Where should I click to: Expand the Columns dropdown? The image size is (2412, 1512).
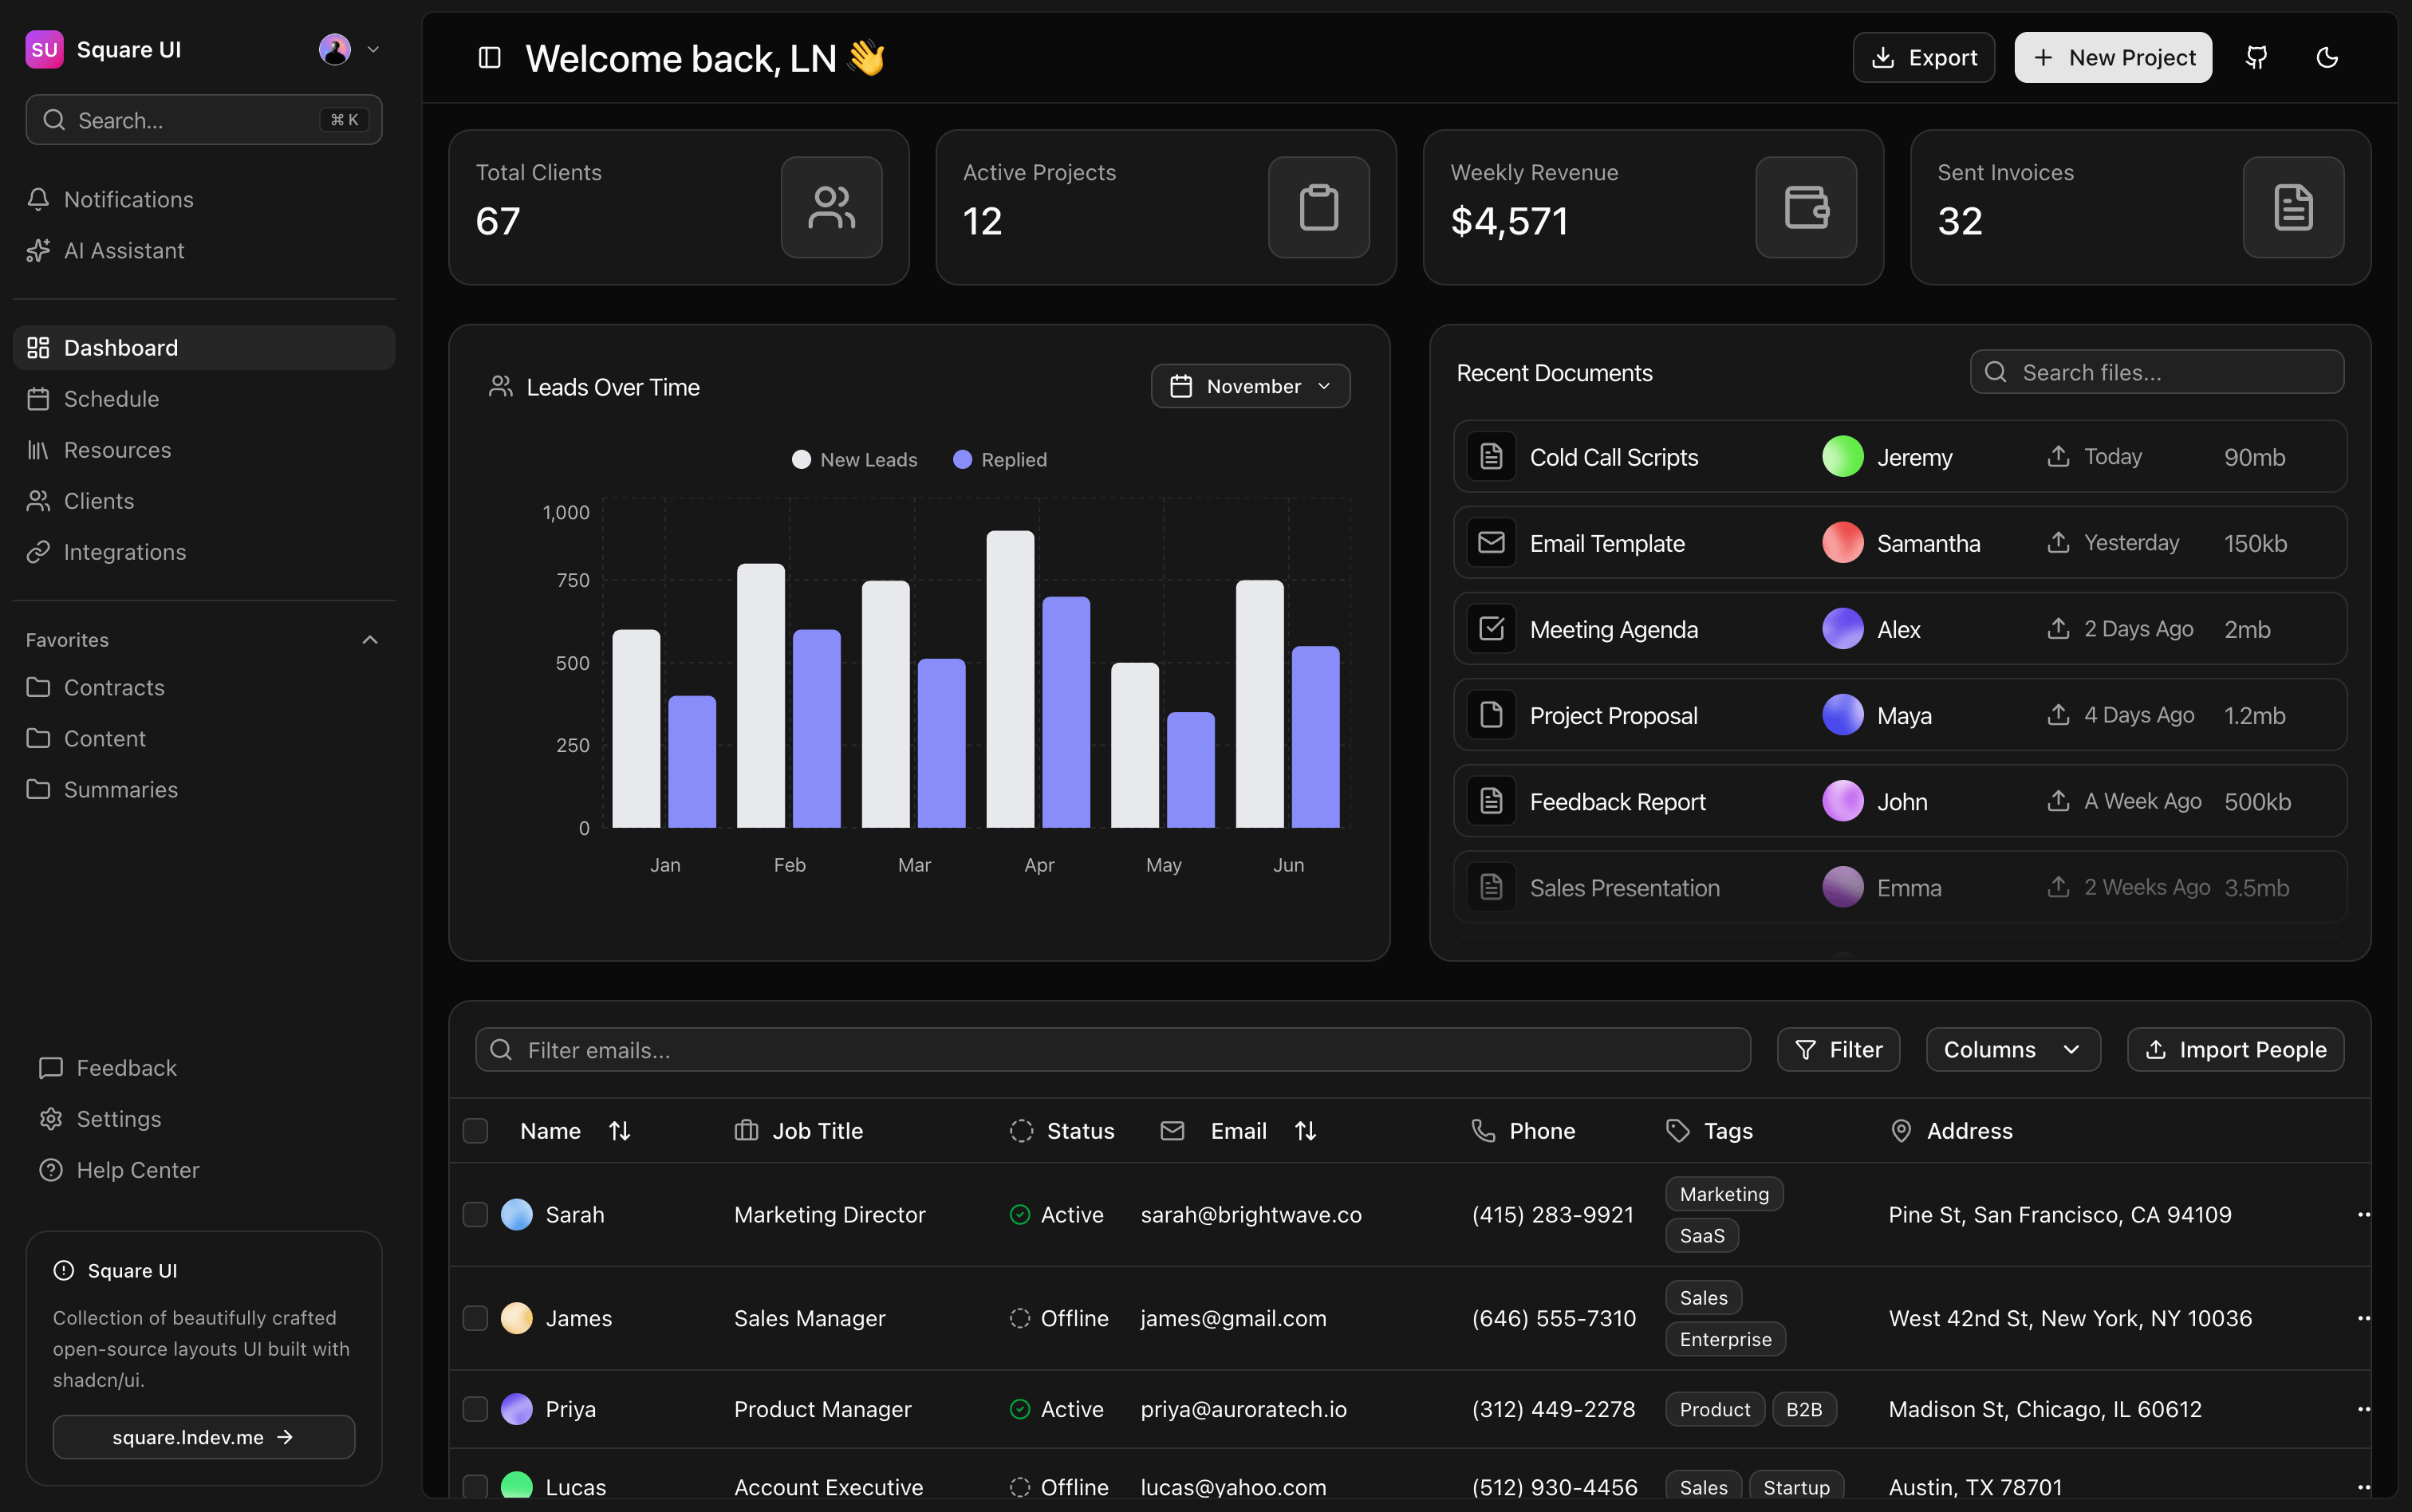point(2012,1050)
